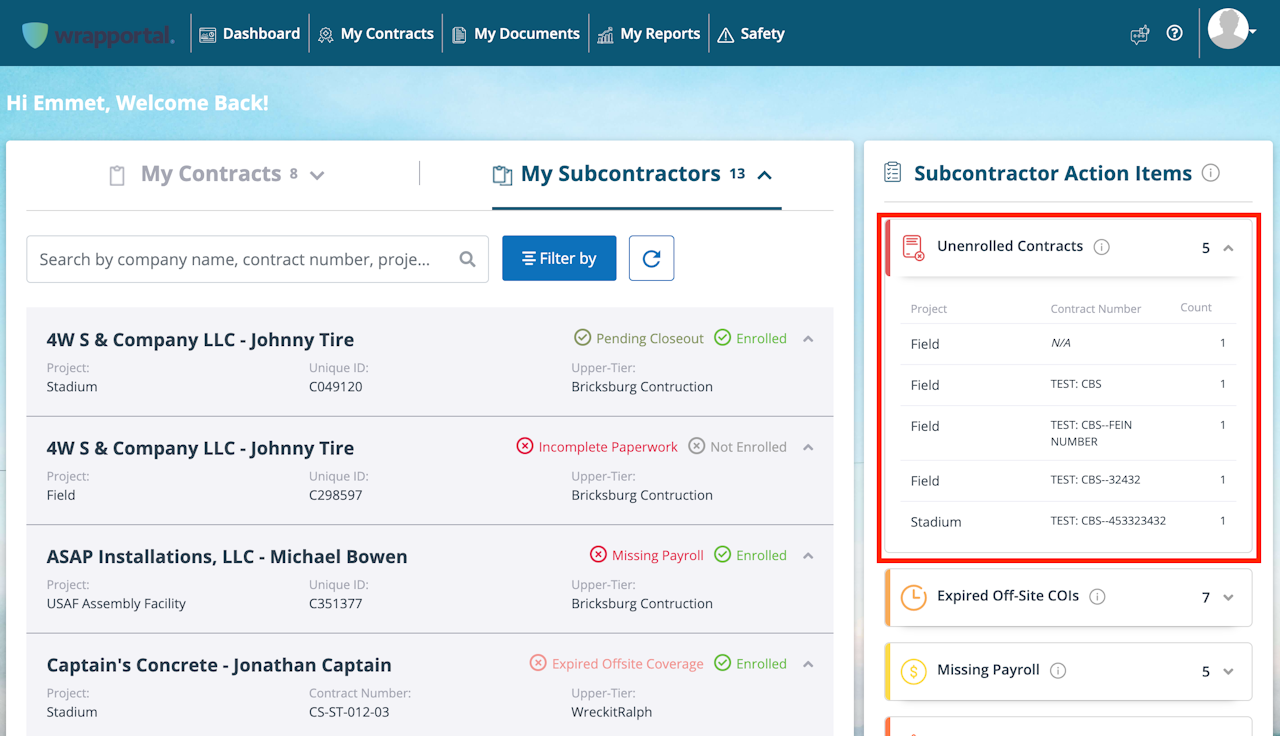Expand the Missing Payroll section
The width and height of the screenshot is (1280, 736).
(1229, 671)
